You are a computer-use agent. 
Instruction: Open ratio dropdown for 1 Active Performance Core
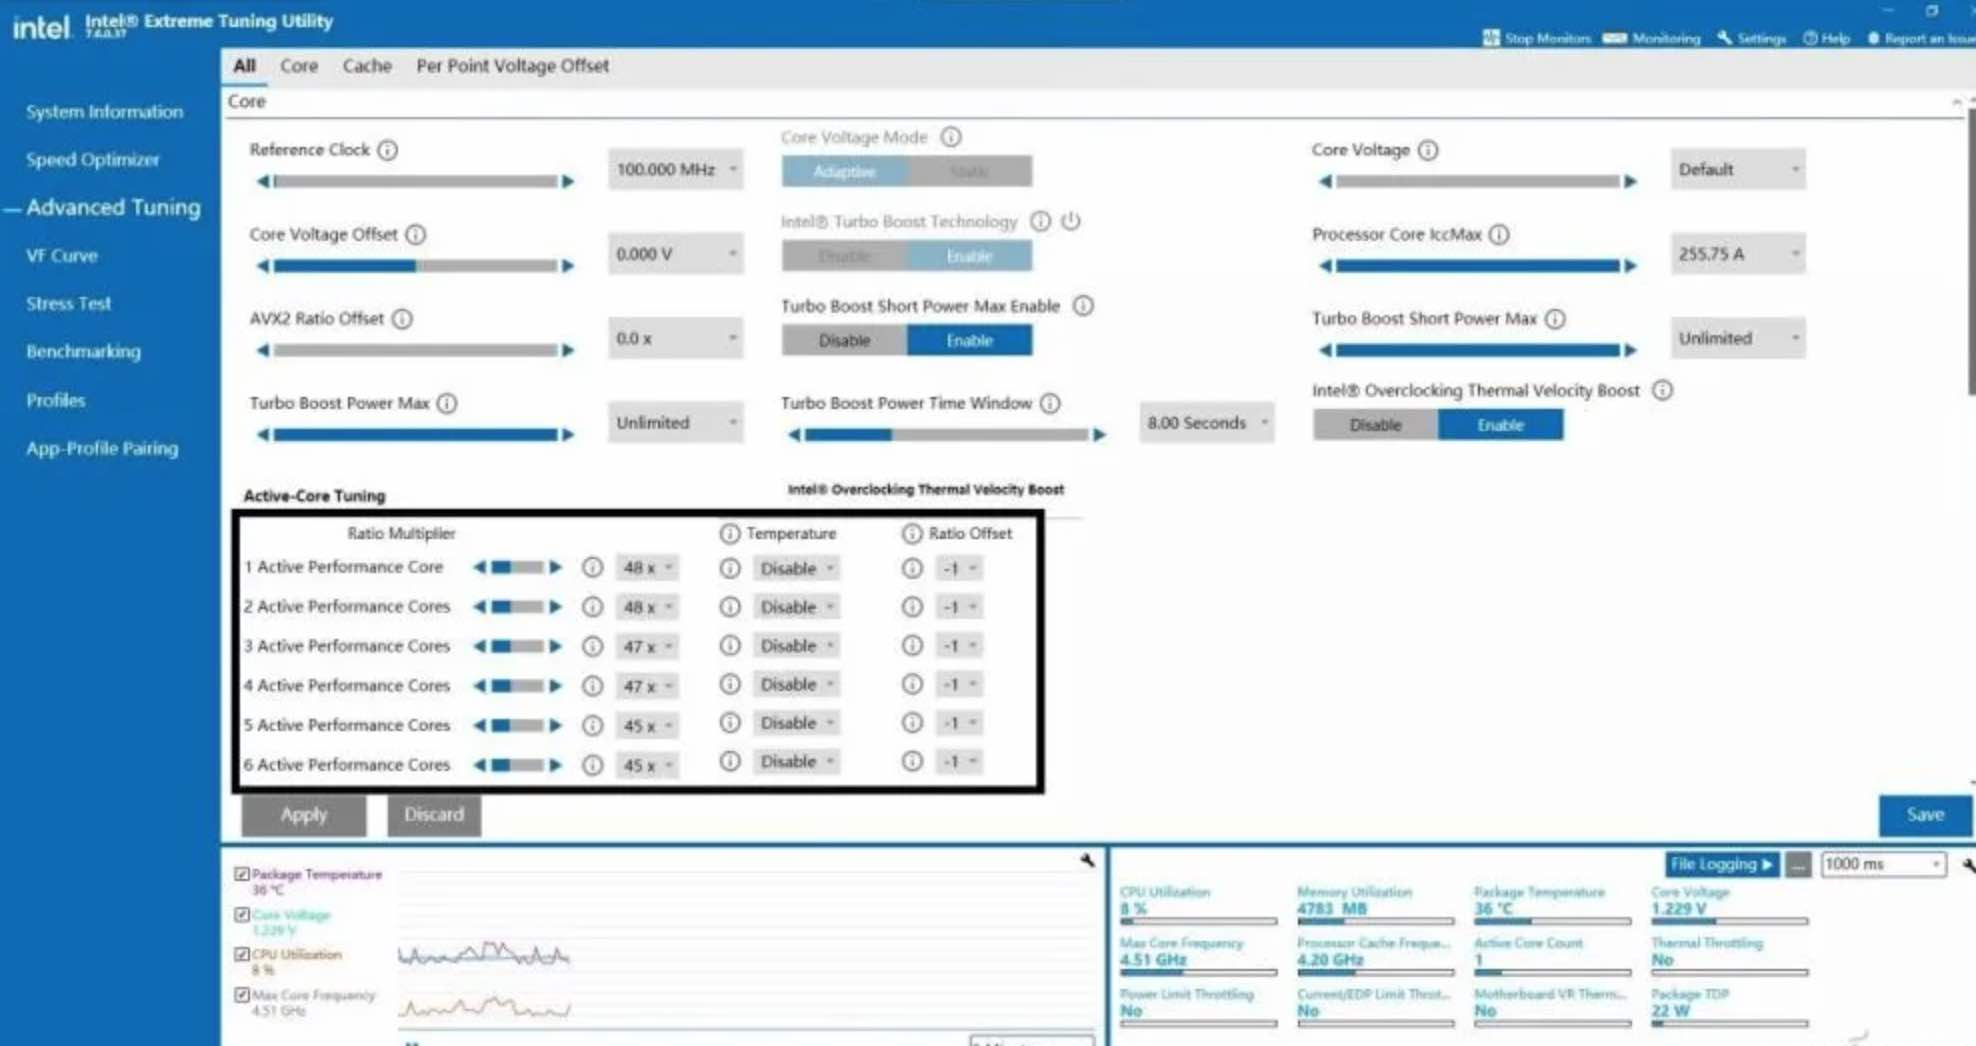(647, 568)
